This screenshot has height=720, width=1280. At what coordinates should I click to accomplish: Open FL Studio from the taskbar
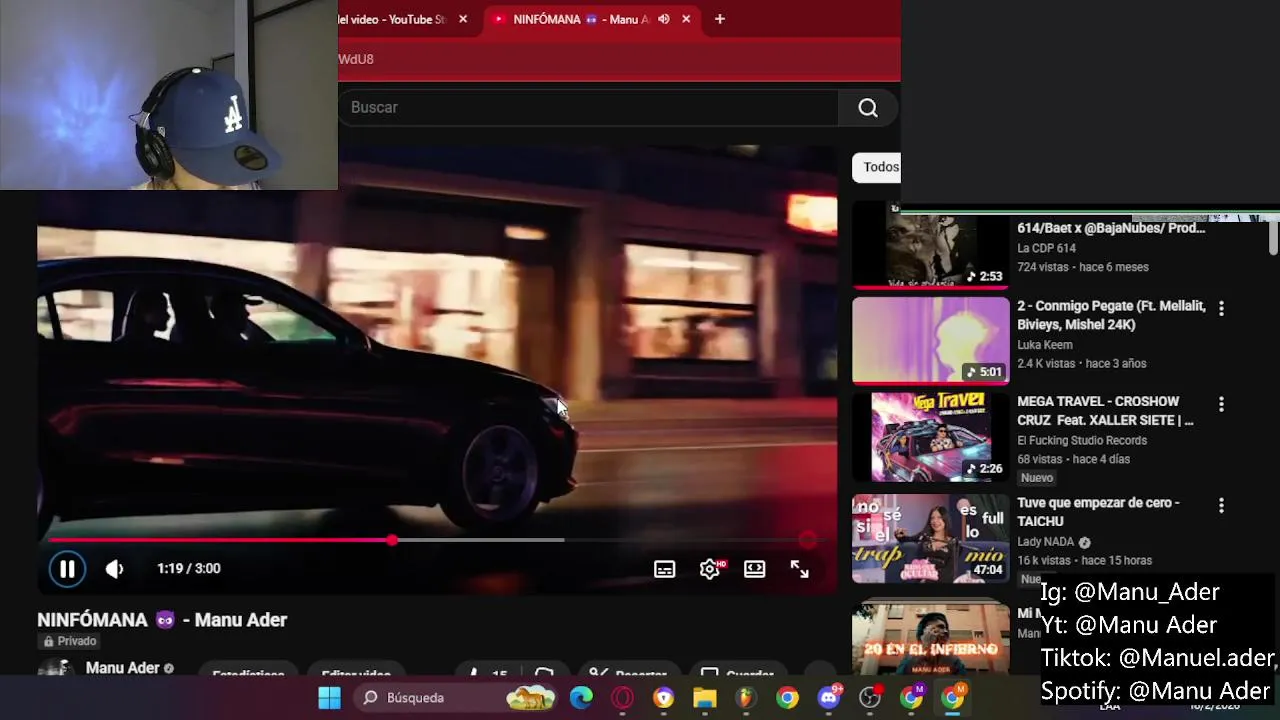coord(746,698)
